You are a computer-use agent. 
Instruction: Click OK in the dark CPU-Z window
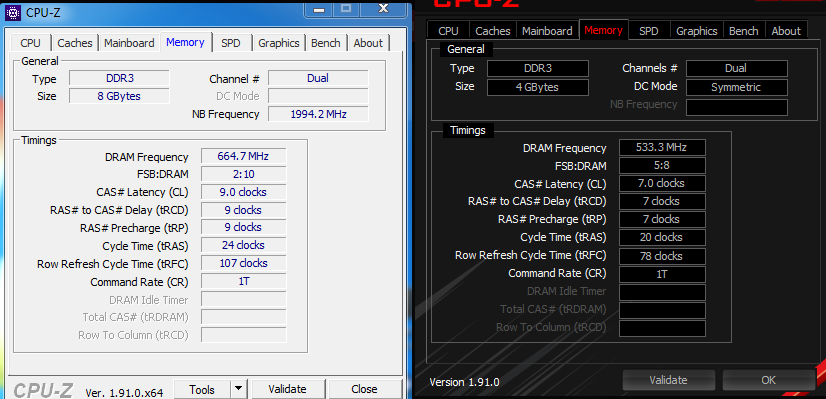[x=769, y=380]
